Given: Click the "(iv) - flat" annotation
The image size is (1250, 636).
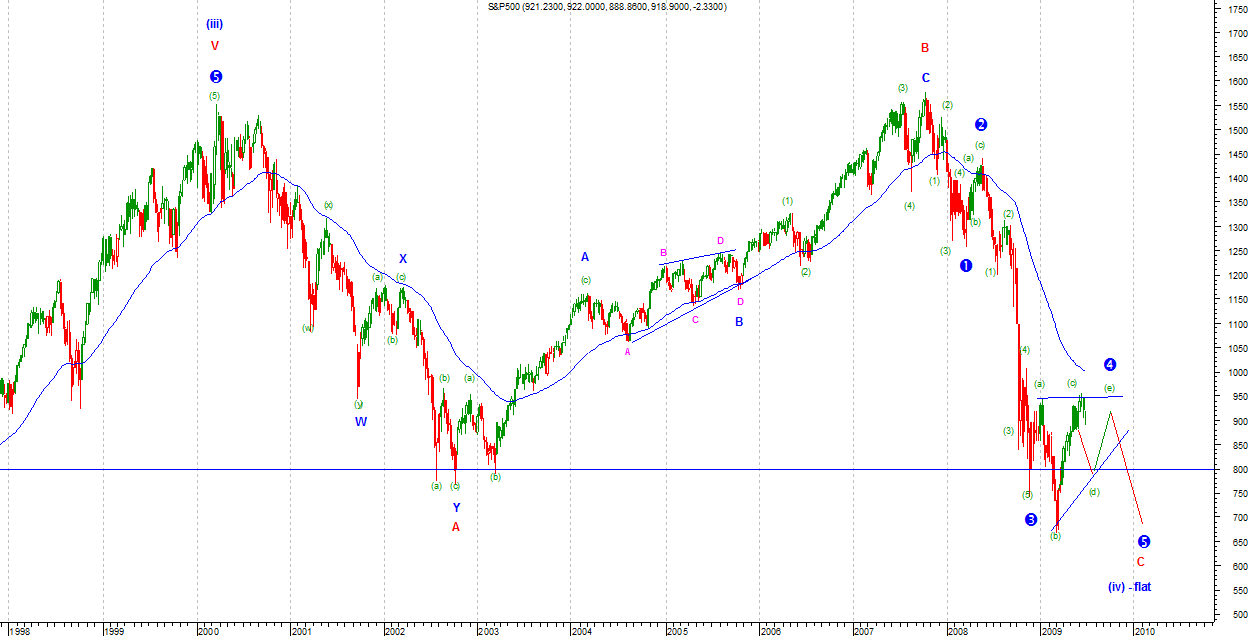Looking at the screenshot, I should pos(1129,587).
